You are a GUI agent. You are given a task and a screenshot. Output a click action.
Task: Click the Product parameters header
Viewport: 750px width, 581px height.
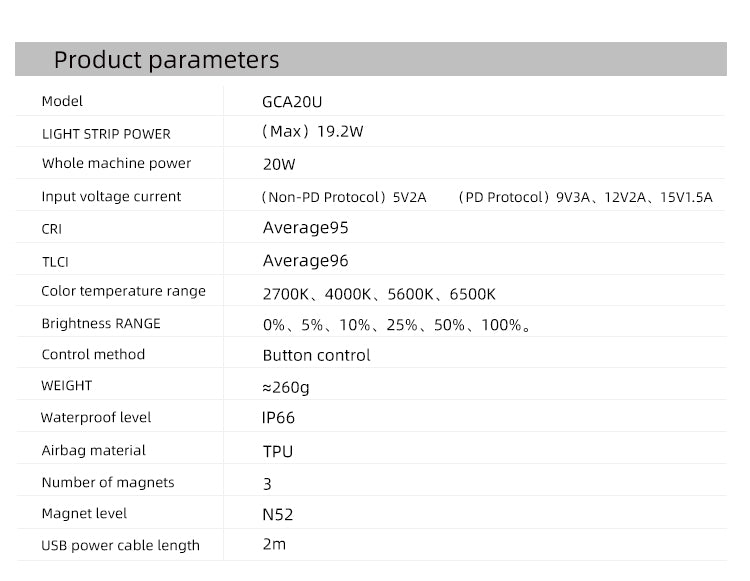pyautogui.click(x=166, y=60)
